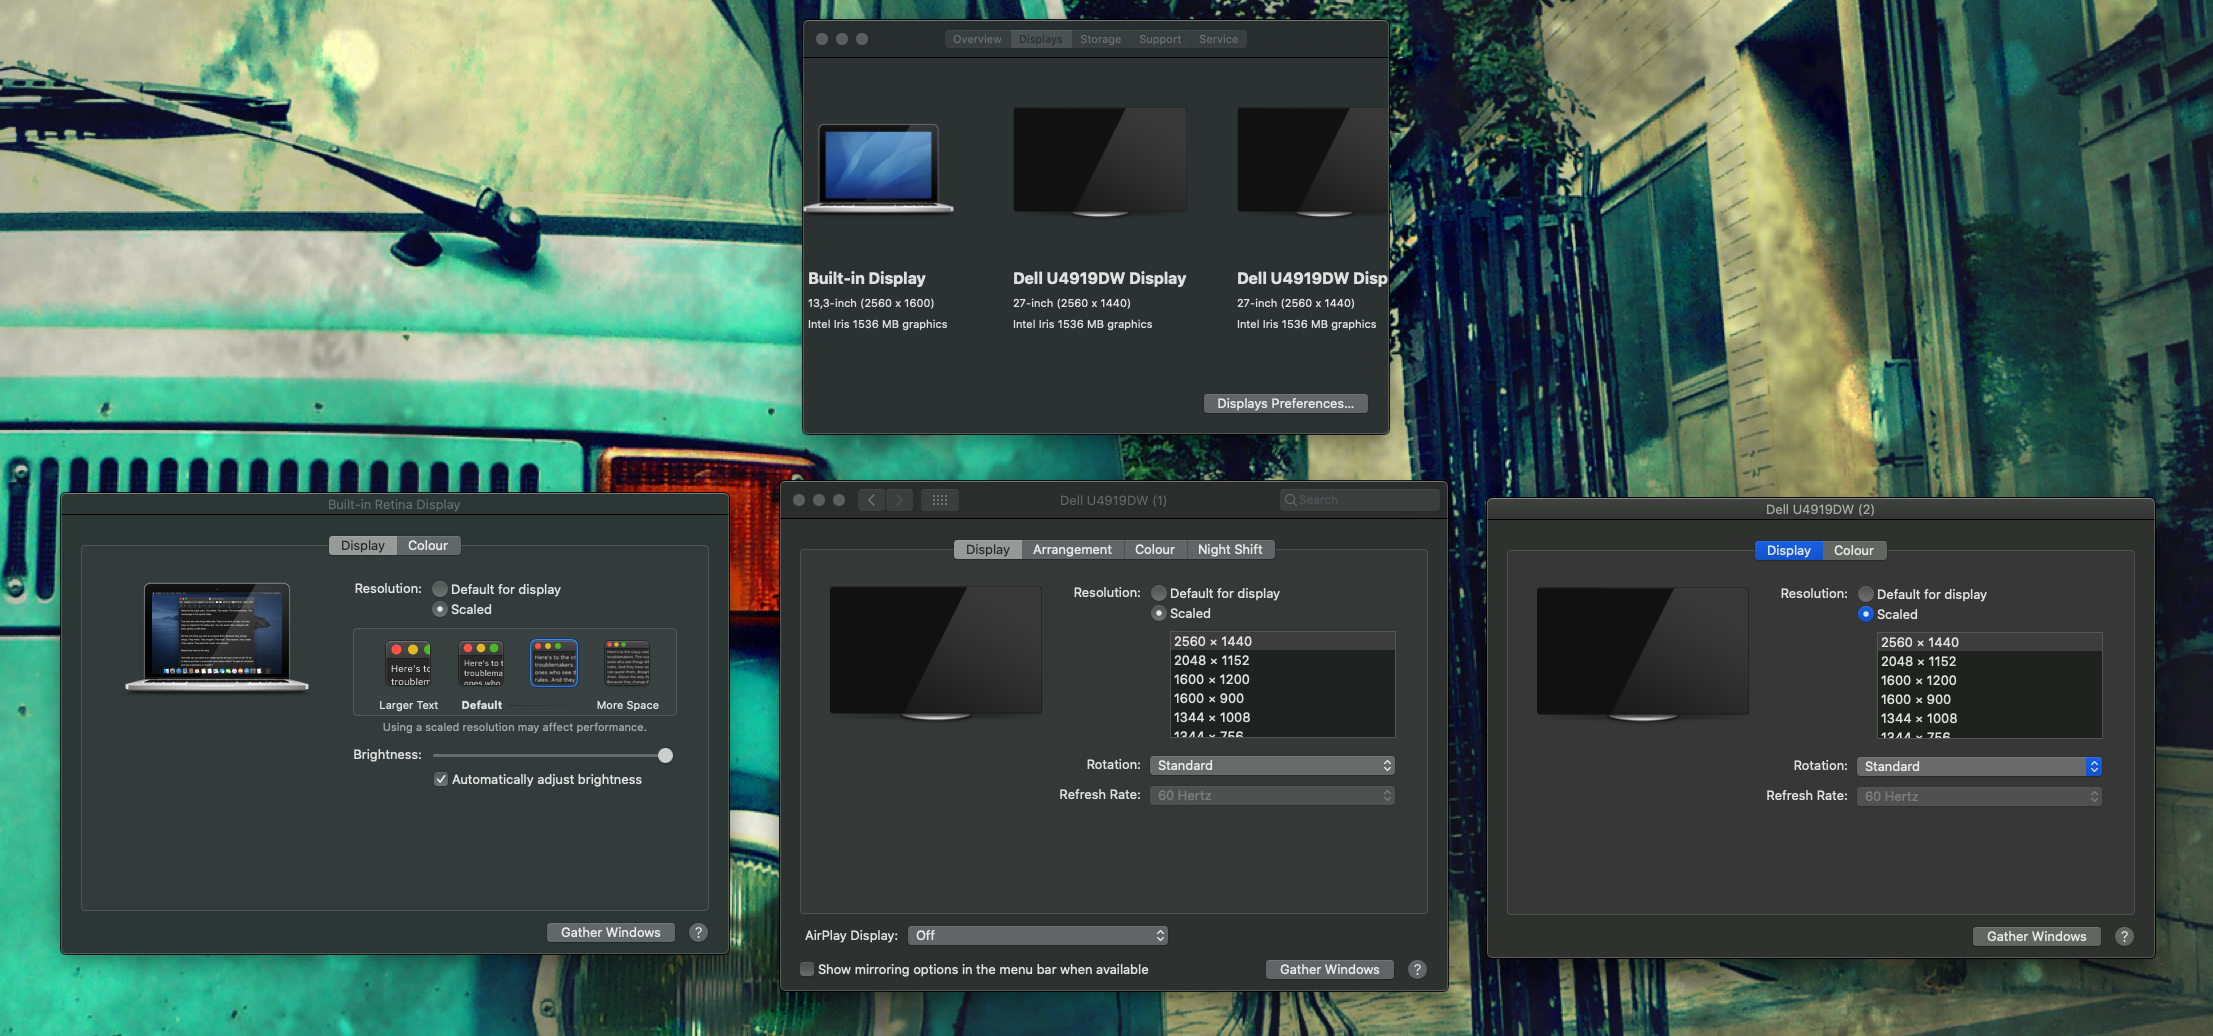Viewport: 2213px width, 1036px height.
Task: Toggle Automatically adjust brightness checkbox
Action: [x=441, y=779]
